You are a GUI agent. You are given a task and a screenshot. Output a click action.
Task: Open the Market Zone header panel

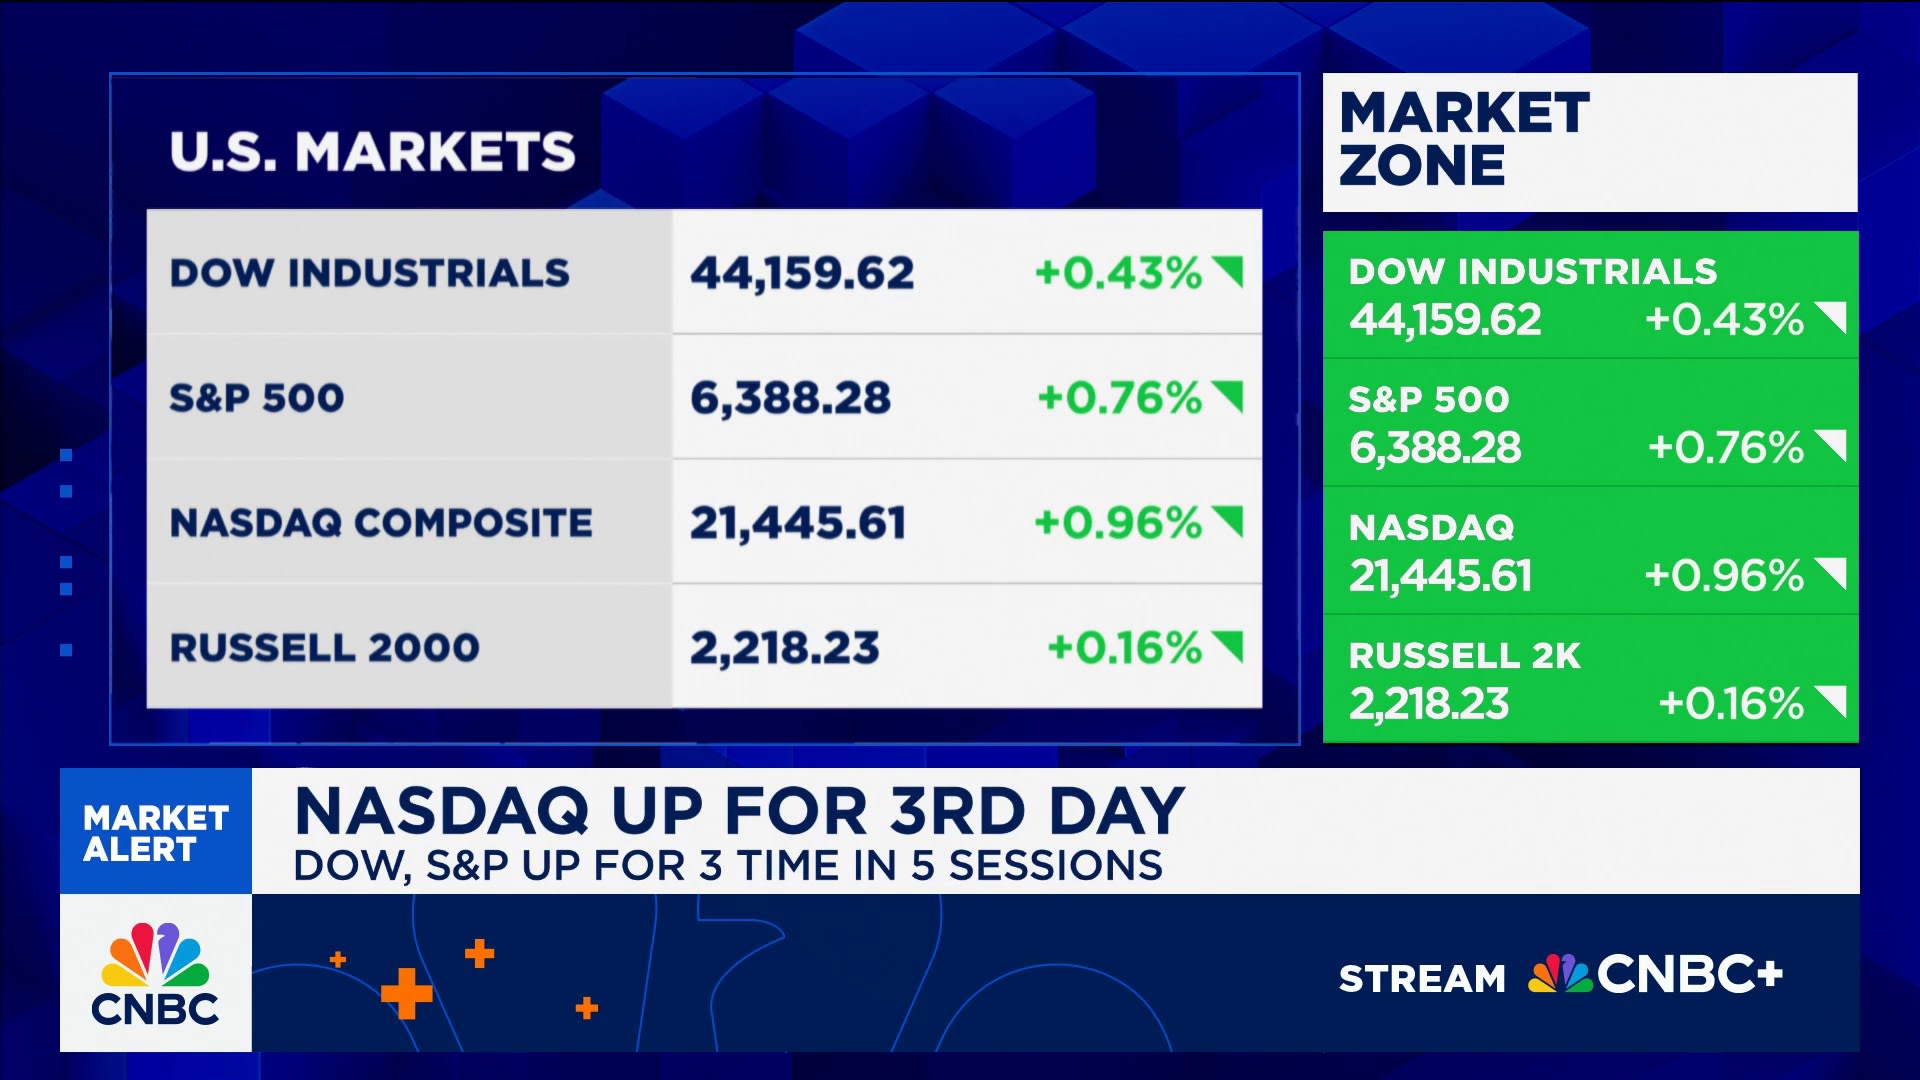[1589, 141]
